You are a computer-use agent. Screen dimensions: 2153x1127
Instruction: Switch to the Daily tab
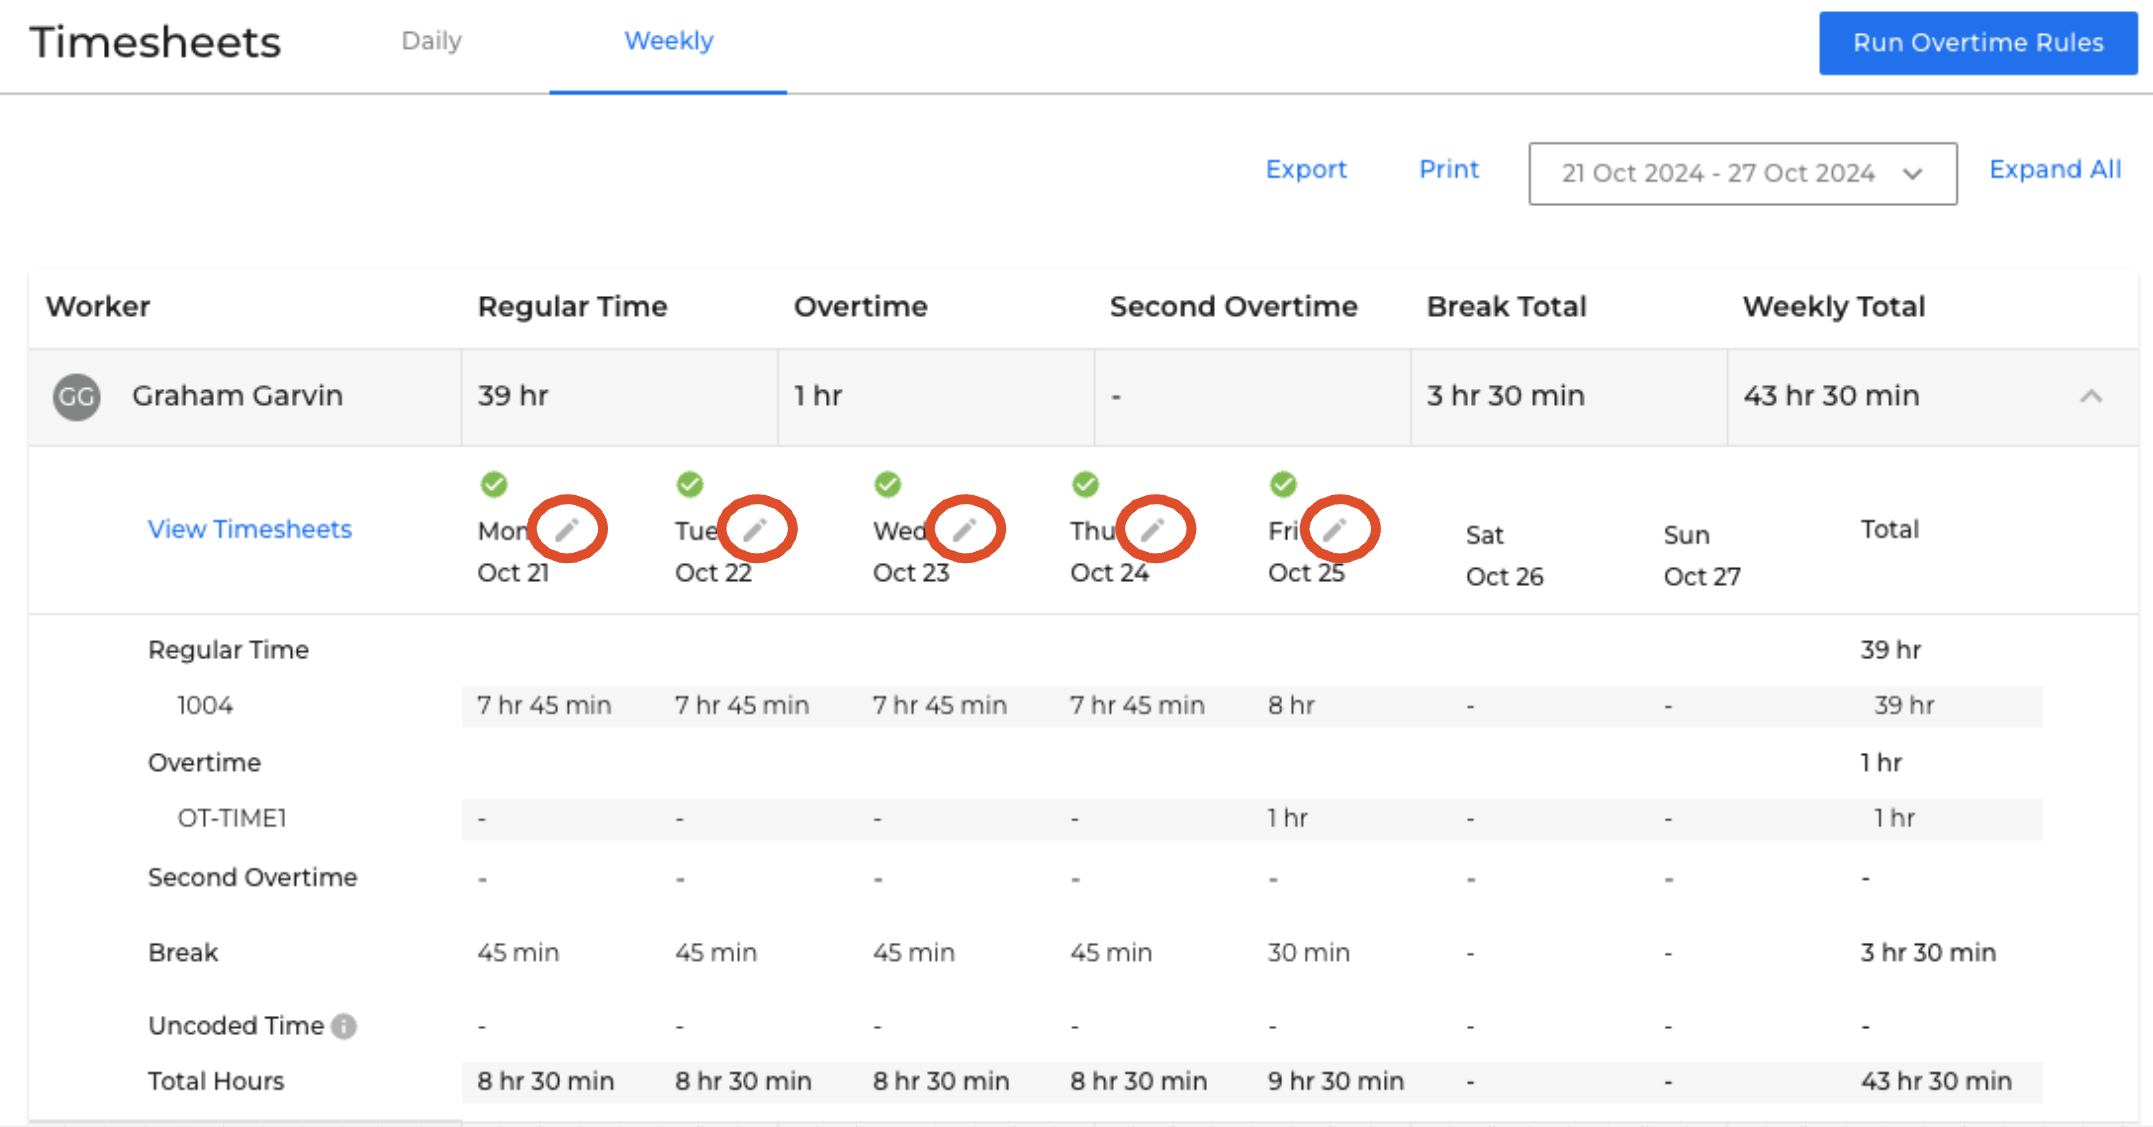point(431,41)
